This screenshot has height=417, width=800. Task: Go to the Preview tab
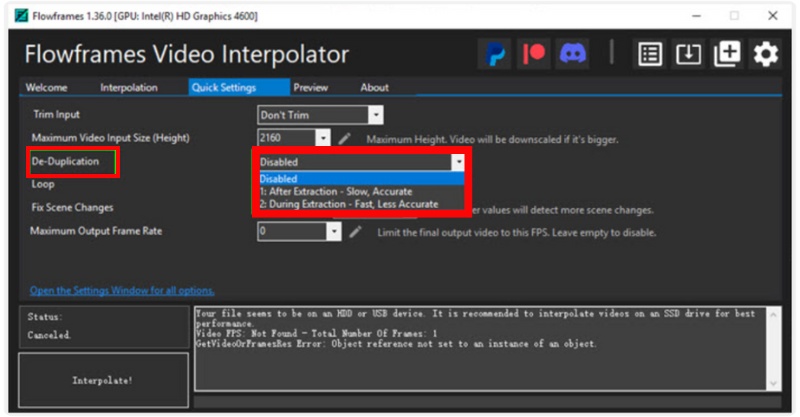[310, 88]
